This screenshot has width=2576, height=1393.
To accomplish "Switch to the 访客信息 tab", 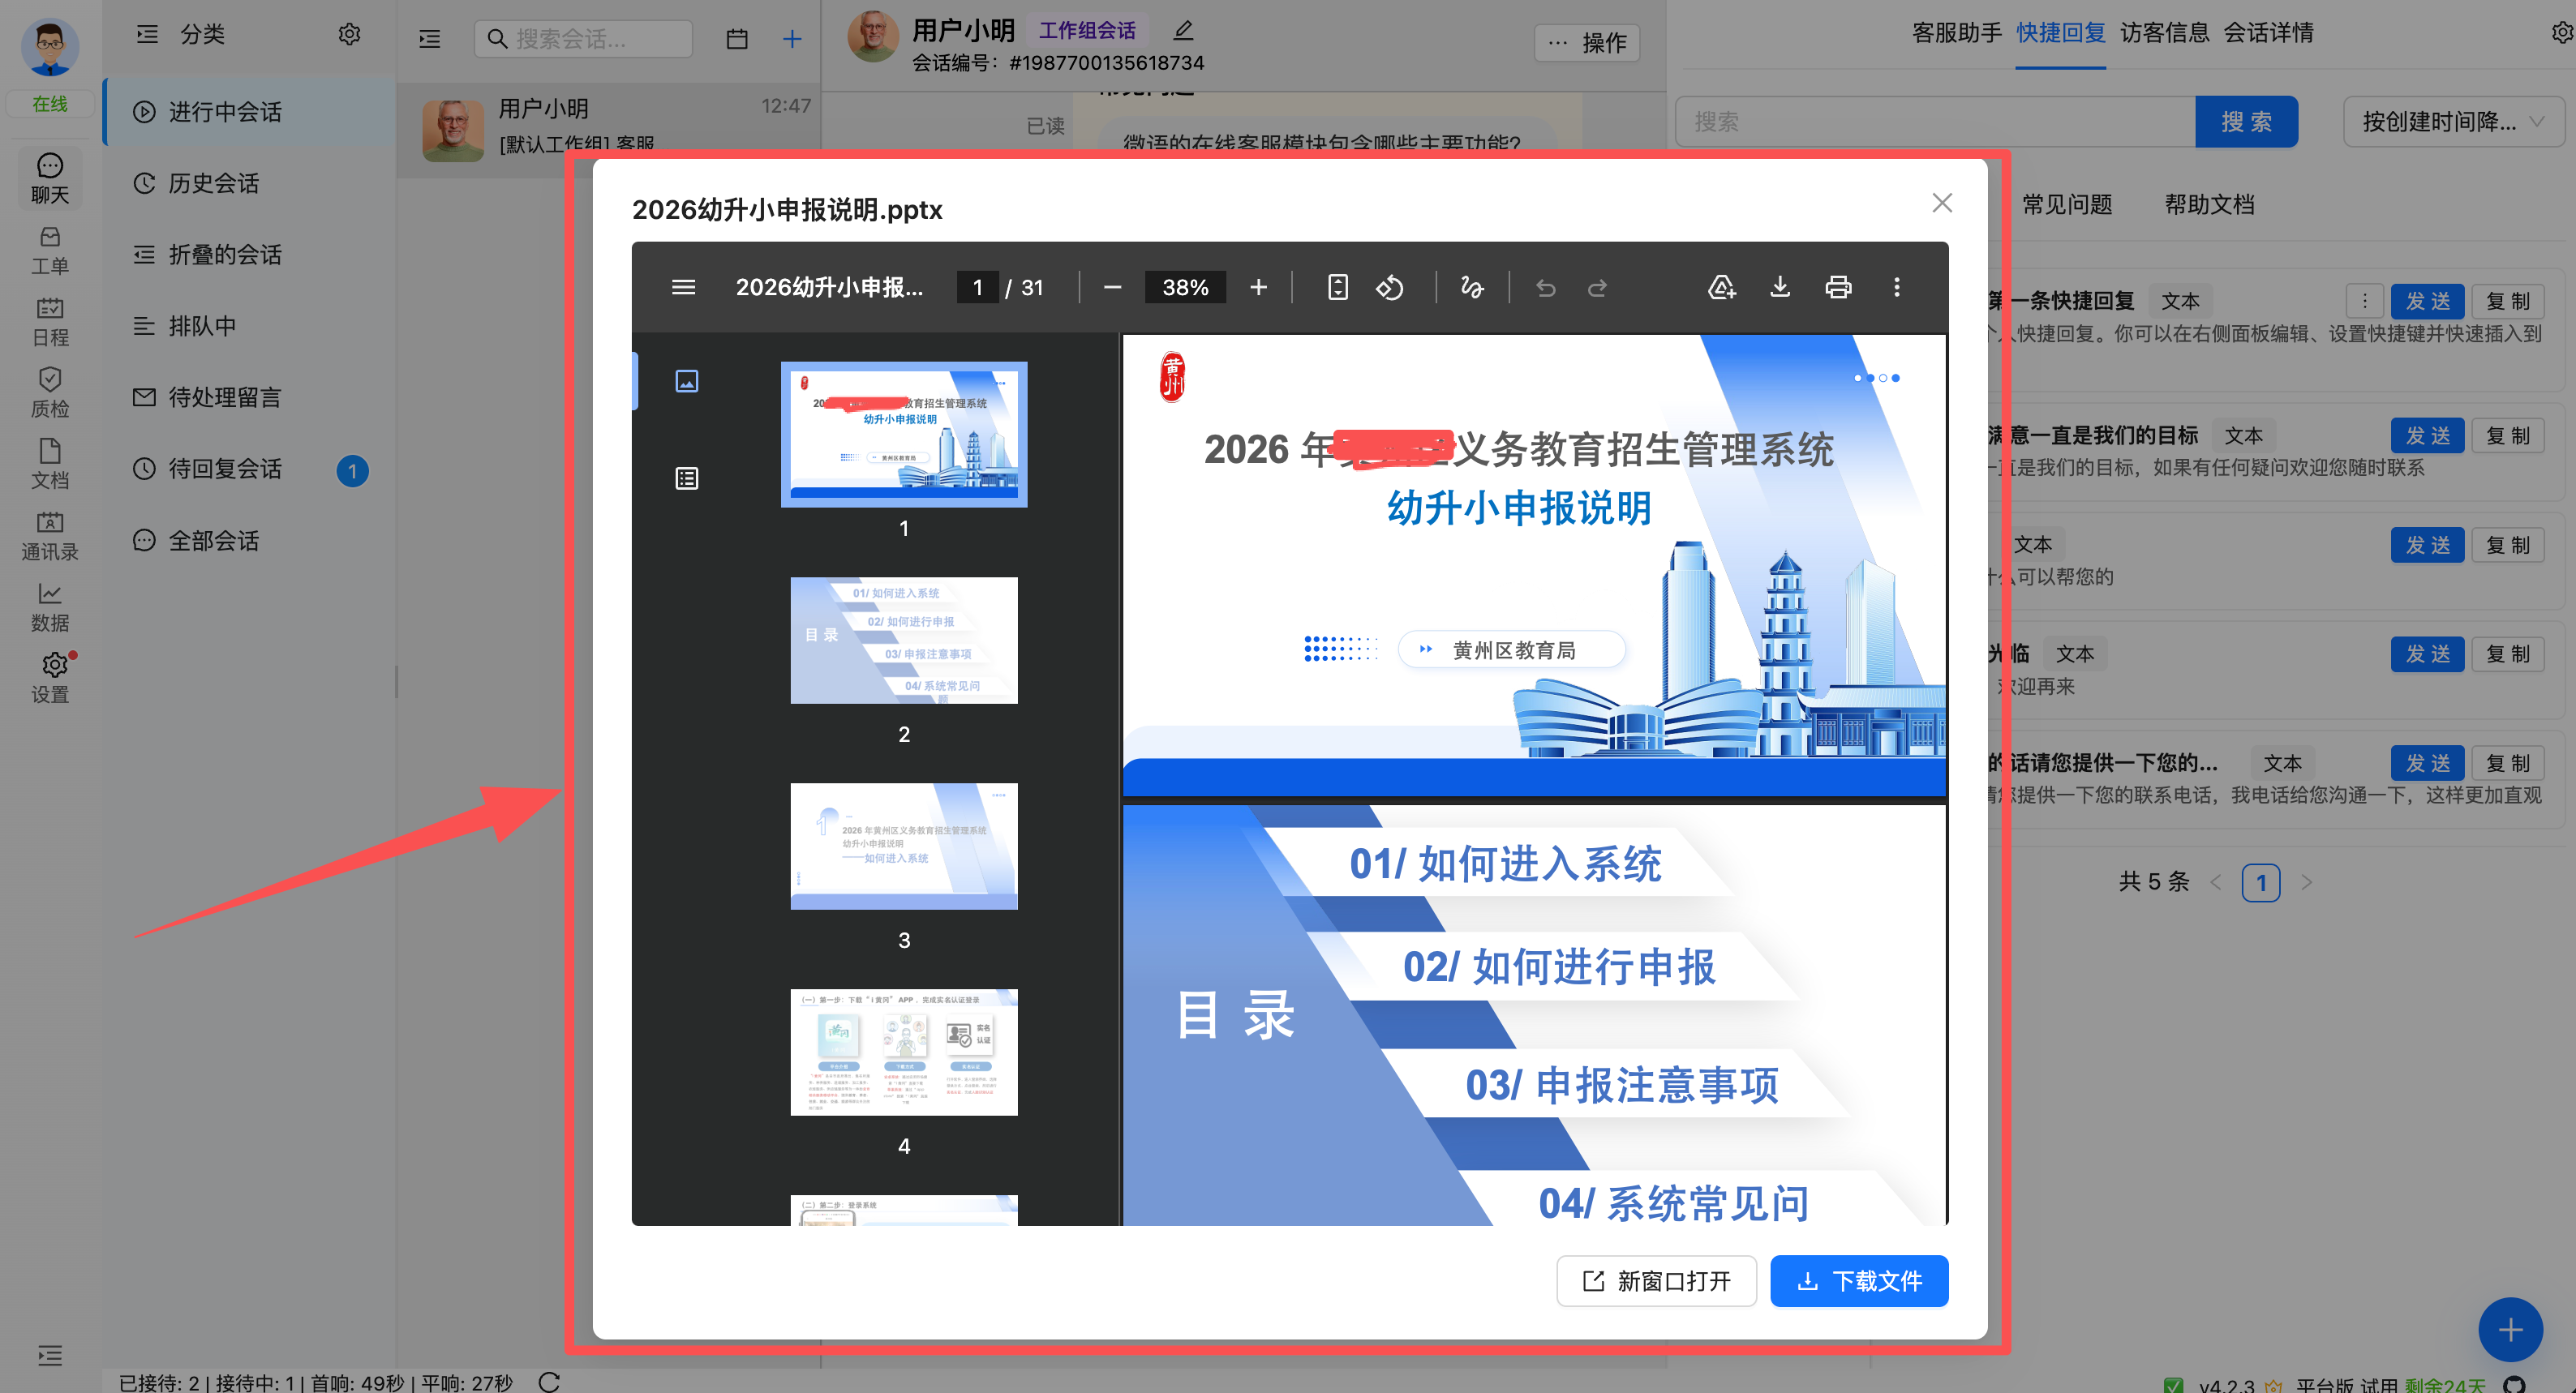I will tap(2164, 33).
